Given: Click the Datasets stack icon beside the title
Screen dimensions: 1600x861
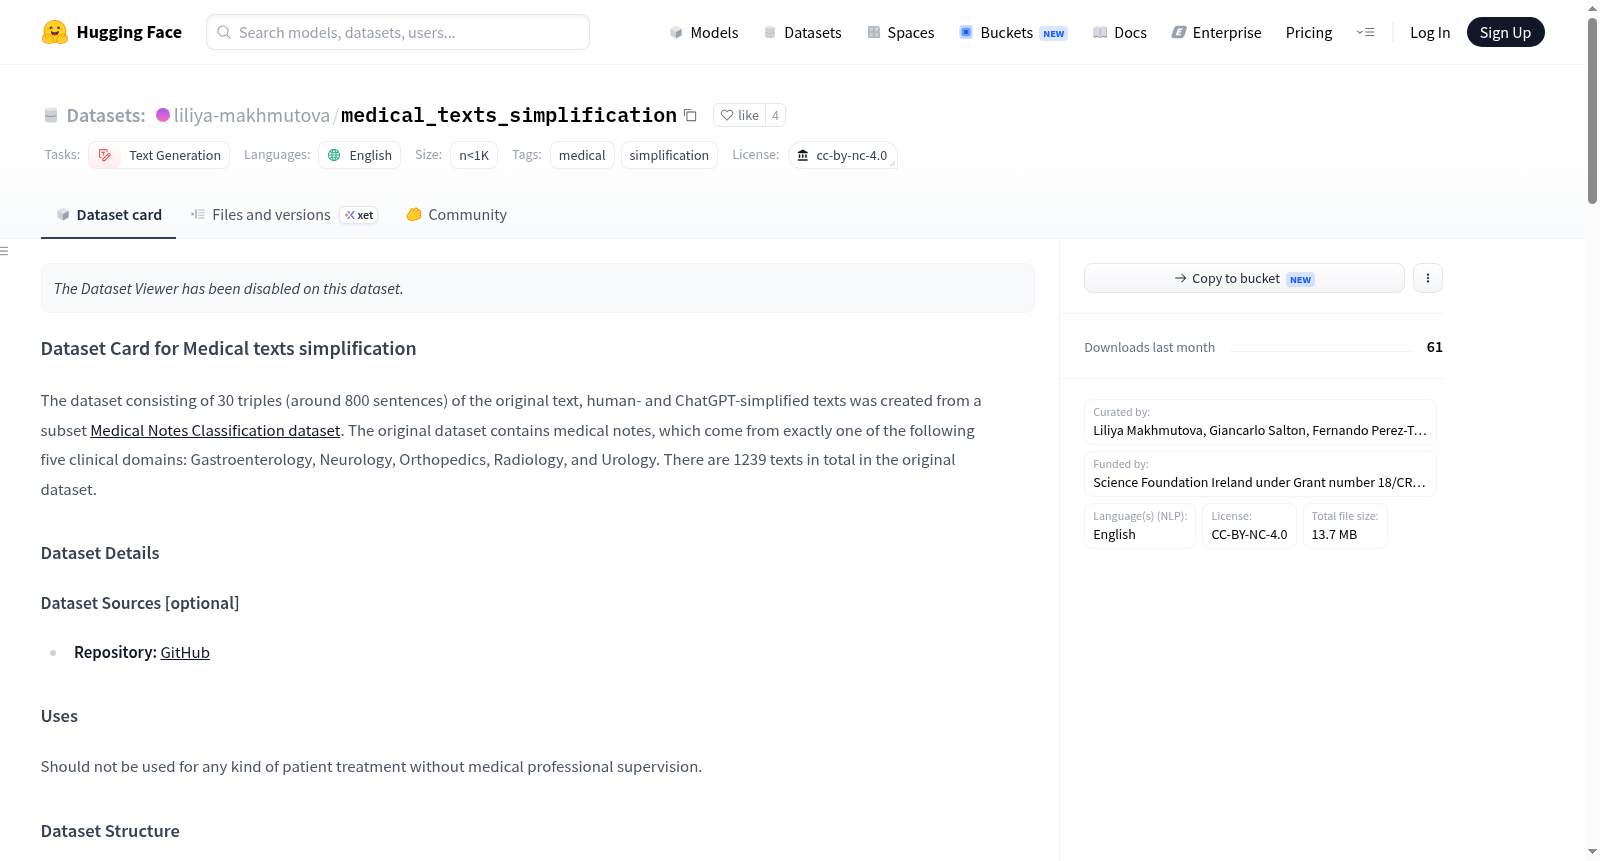Looking at the screenshot, I should click(51, 115).
